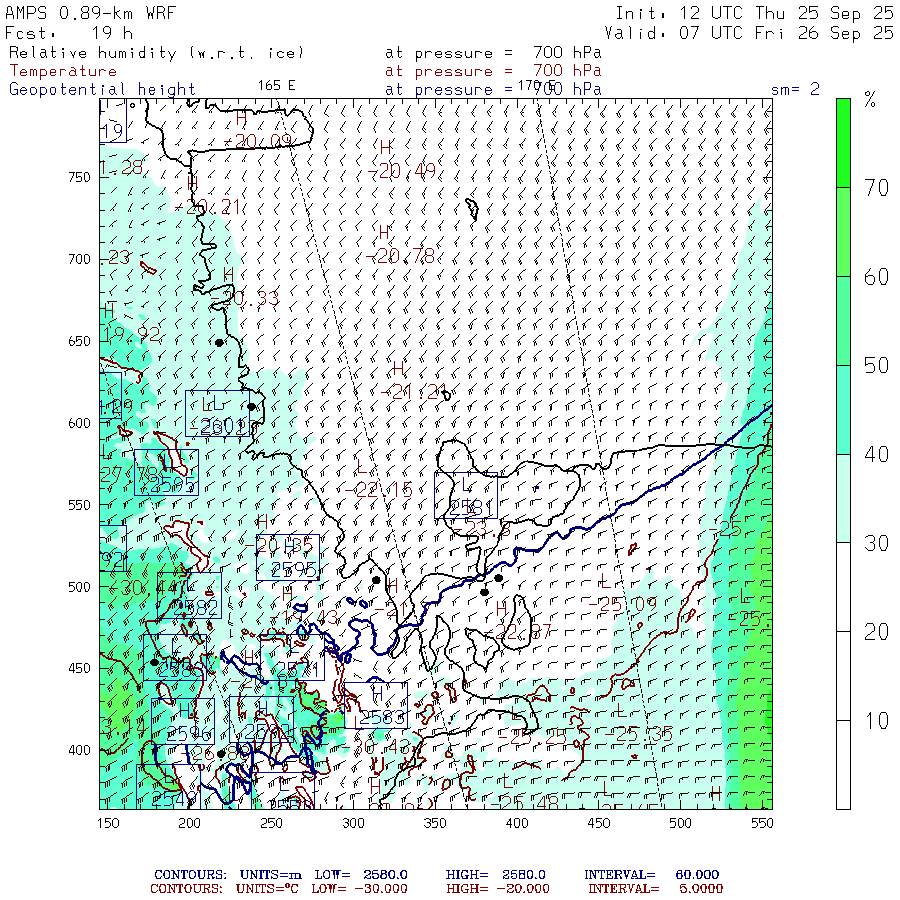Select the 'Fcst: 19 h' forecast hour text

69,33
